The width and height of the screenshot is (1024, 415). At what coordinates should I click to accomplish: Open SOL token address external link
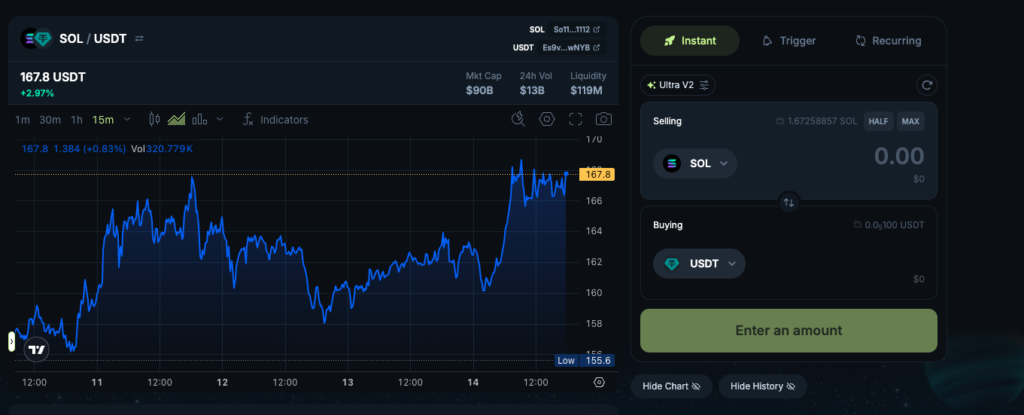tap(577, 29)
